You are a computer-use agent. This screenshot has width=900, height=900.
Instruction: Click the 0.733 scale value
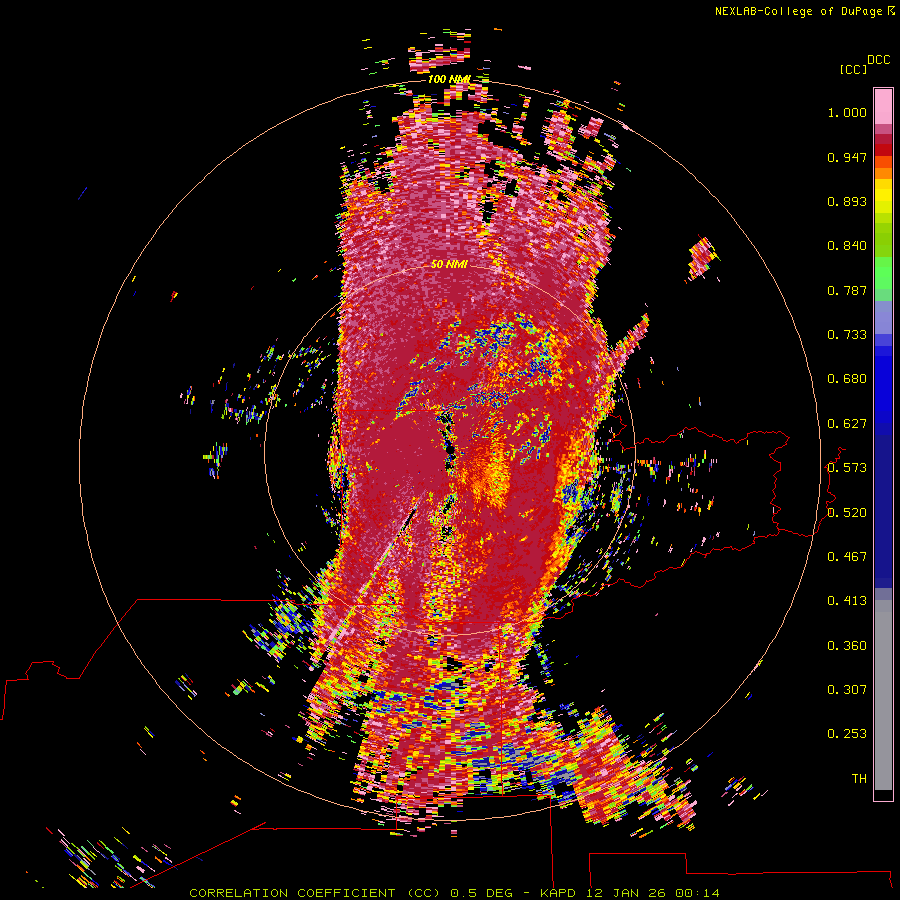tap(847, 335)
